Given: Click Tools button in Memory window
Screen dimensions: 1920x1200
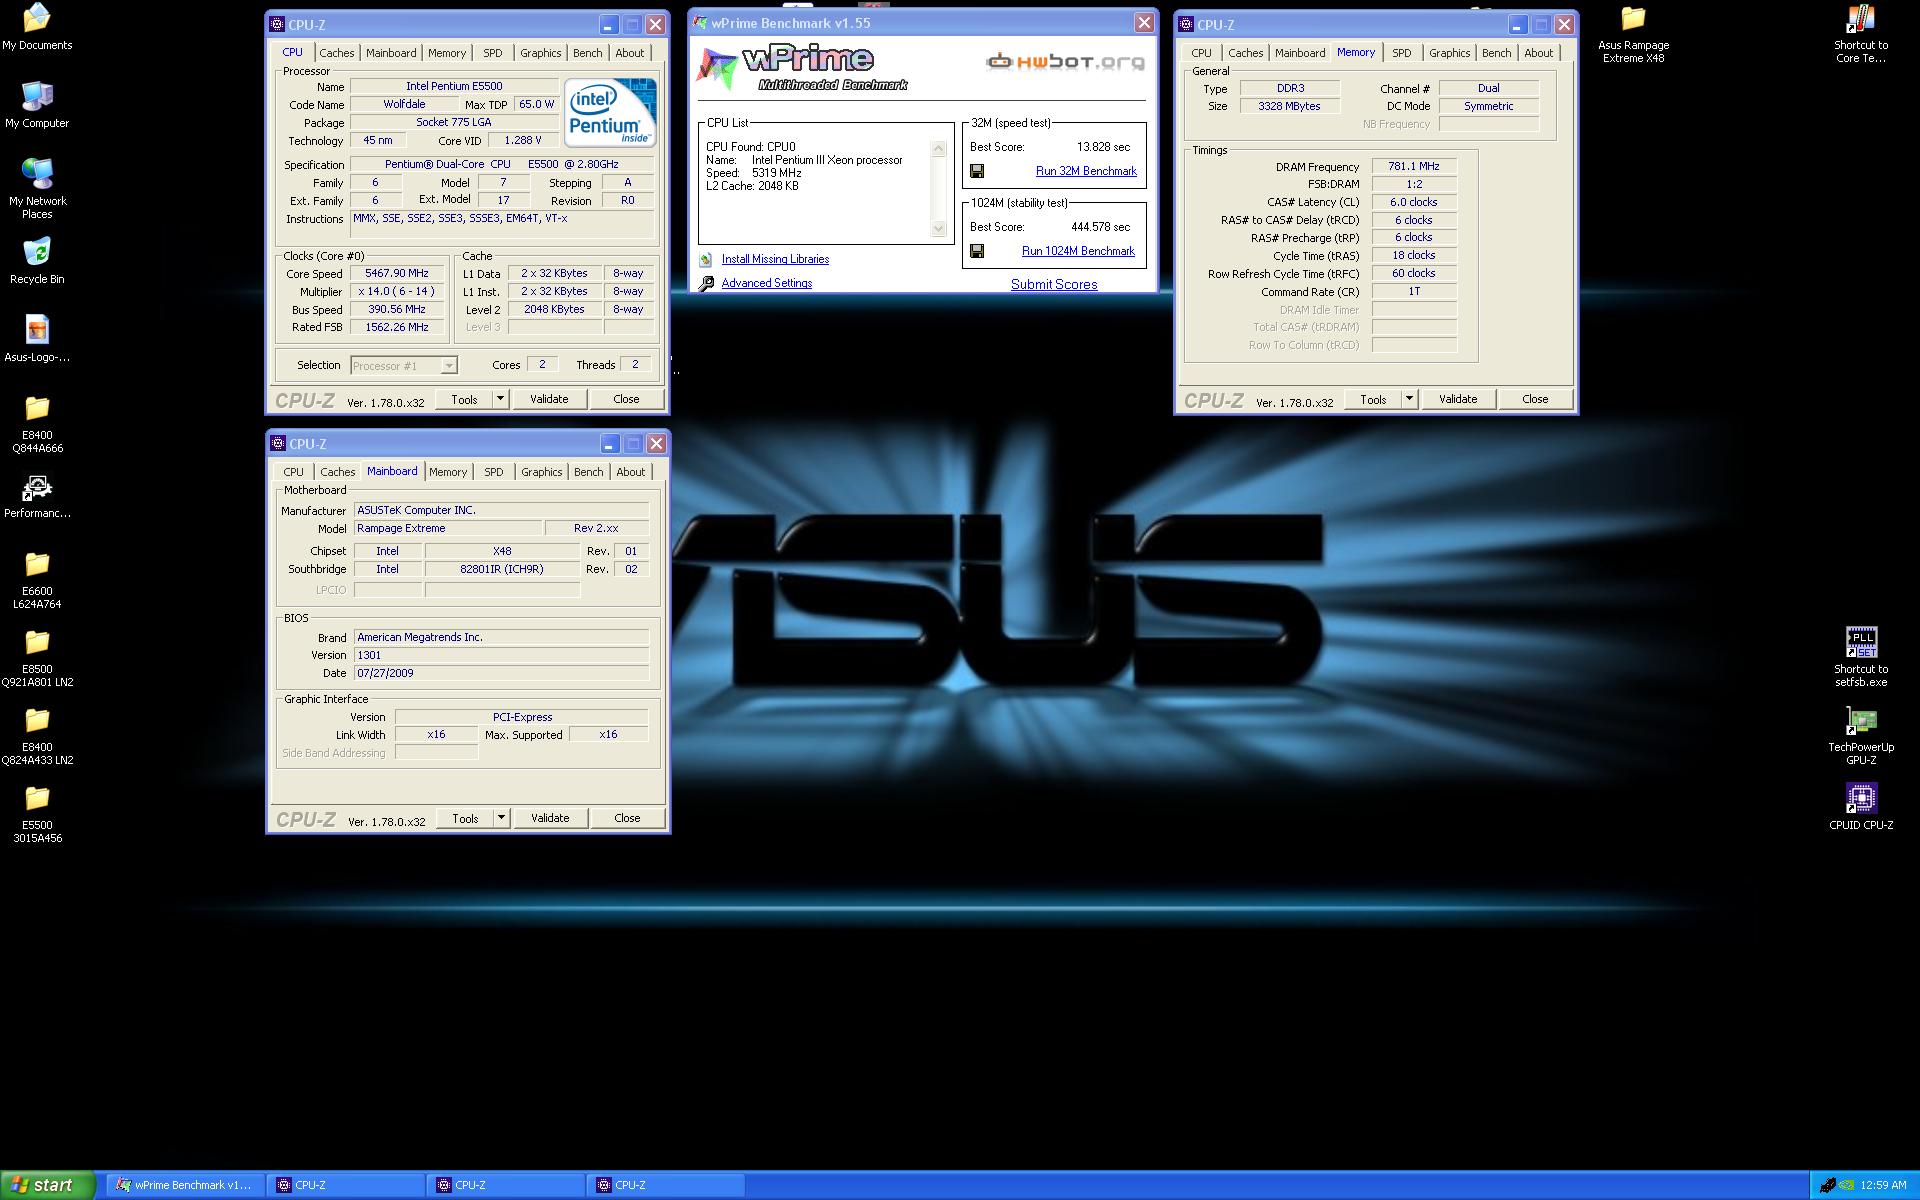Looking at the screenshot, I should [x=1373, y=399].
